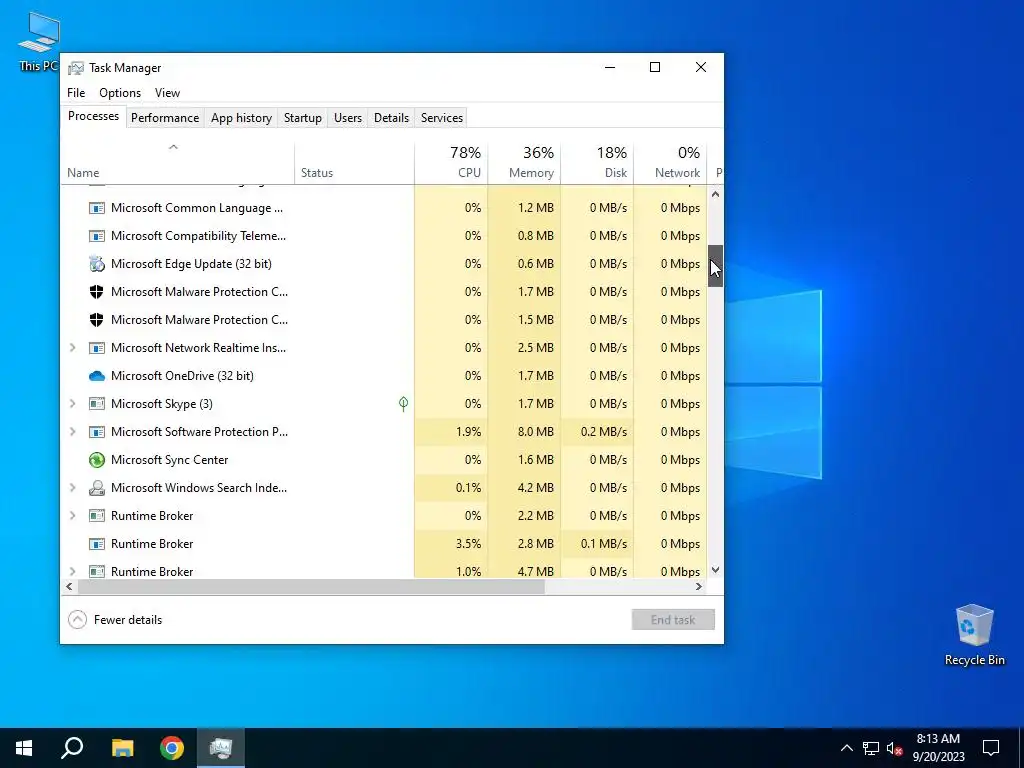Sort processes by the Name column
This screenshot has width=1024, height=768.
coord(177,163)
